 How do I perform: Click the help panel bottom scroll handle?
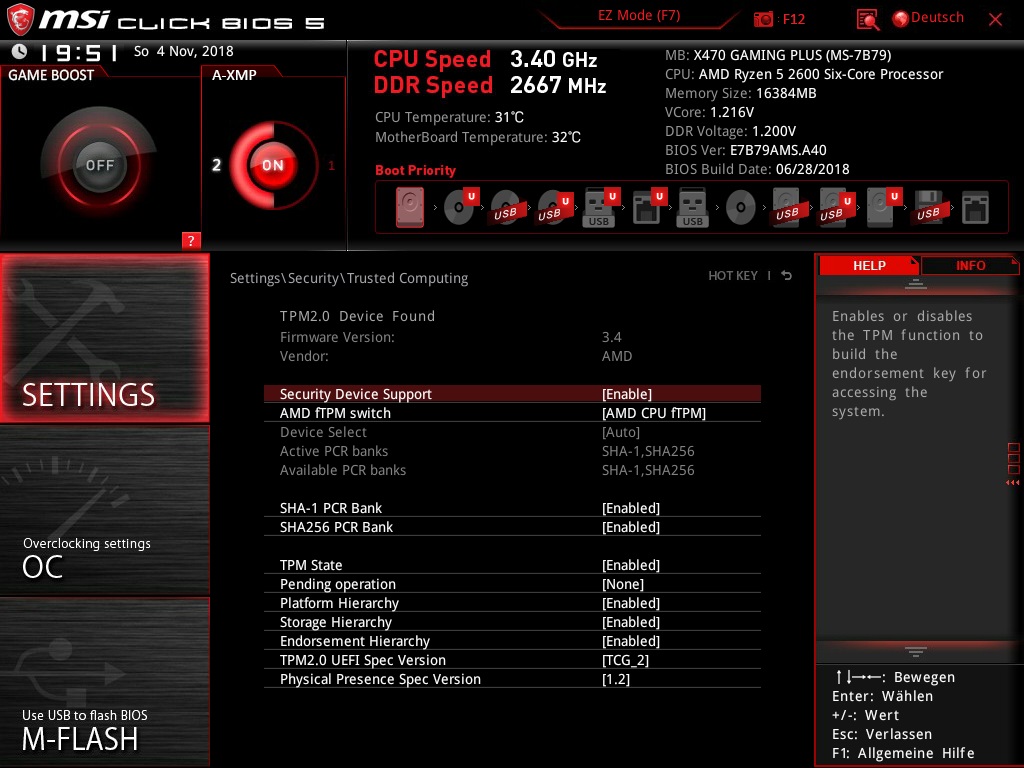pyautogui.click(x=916, y=652)
